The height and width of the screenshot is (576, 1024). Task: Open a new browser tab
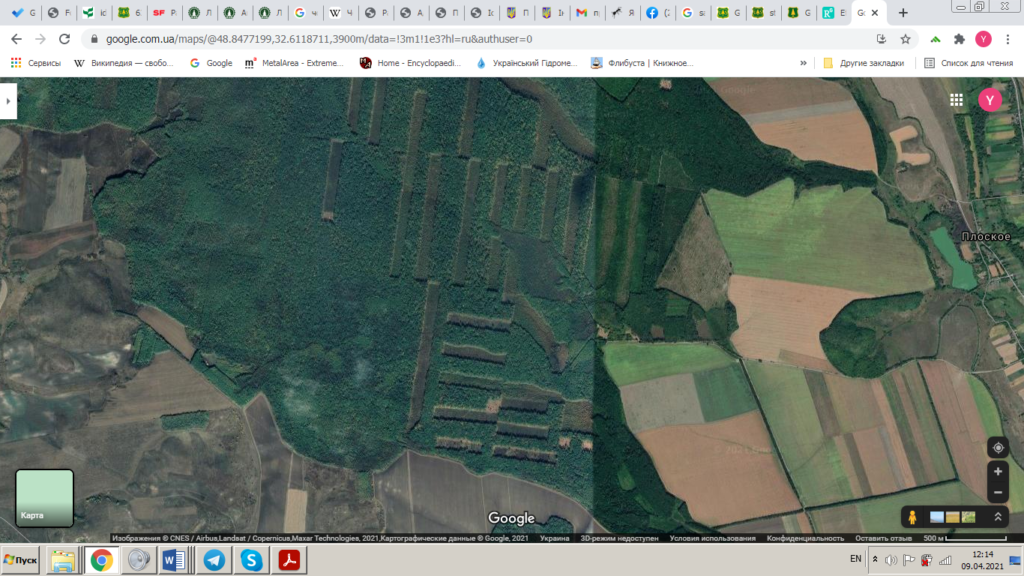[x=903, y=13]
